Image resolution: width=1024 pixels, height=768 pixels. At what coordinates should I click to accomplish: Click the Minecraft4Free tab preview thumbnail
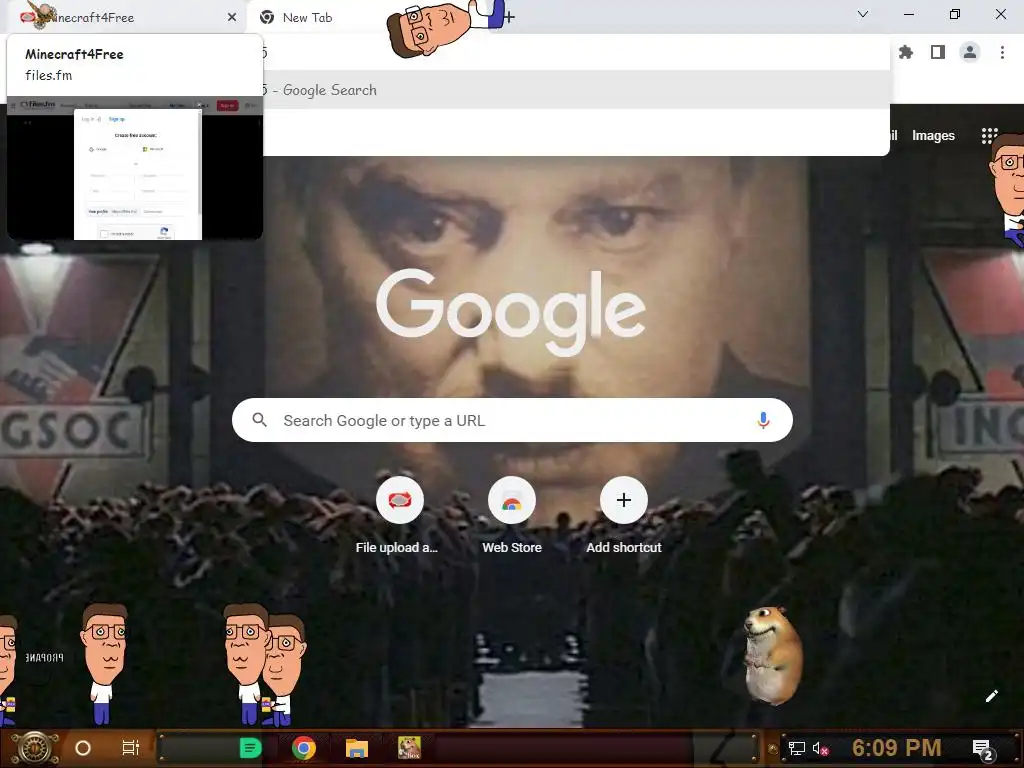click(x=135, y=168)
